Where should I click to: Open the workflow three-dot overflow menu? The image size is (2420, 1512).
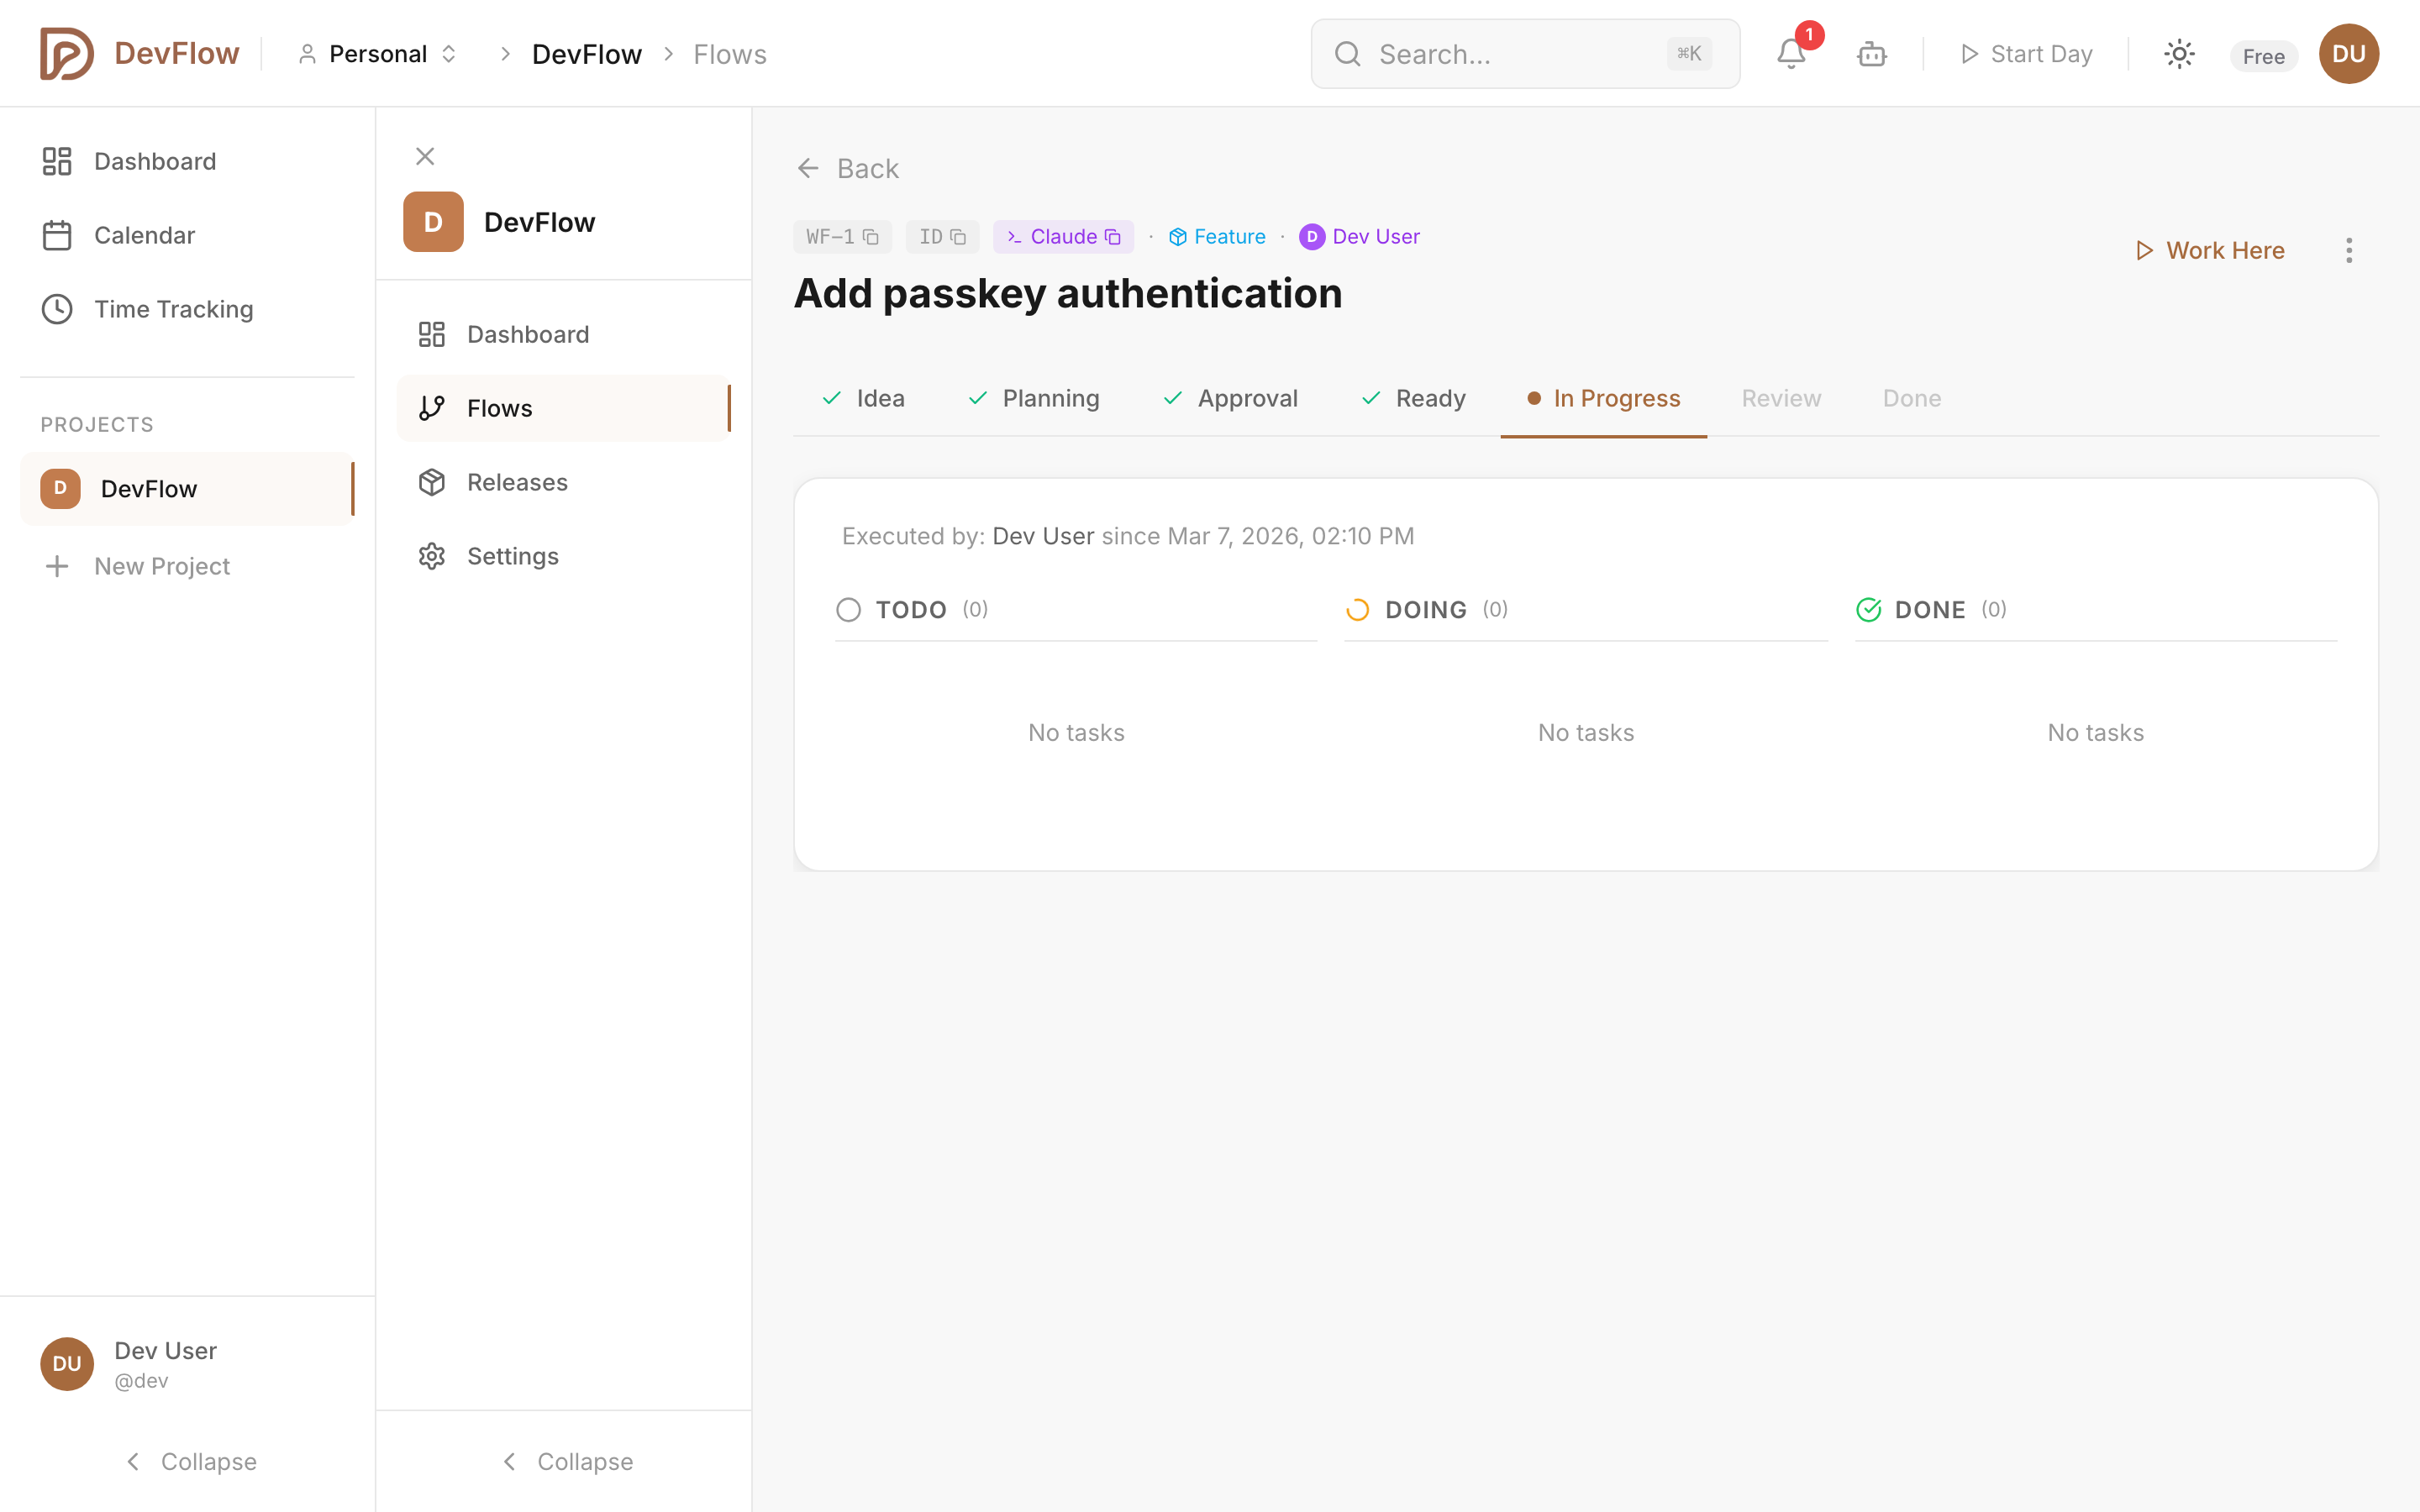[2349, 250]
